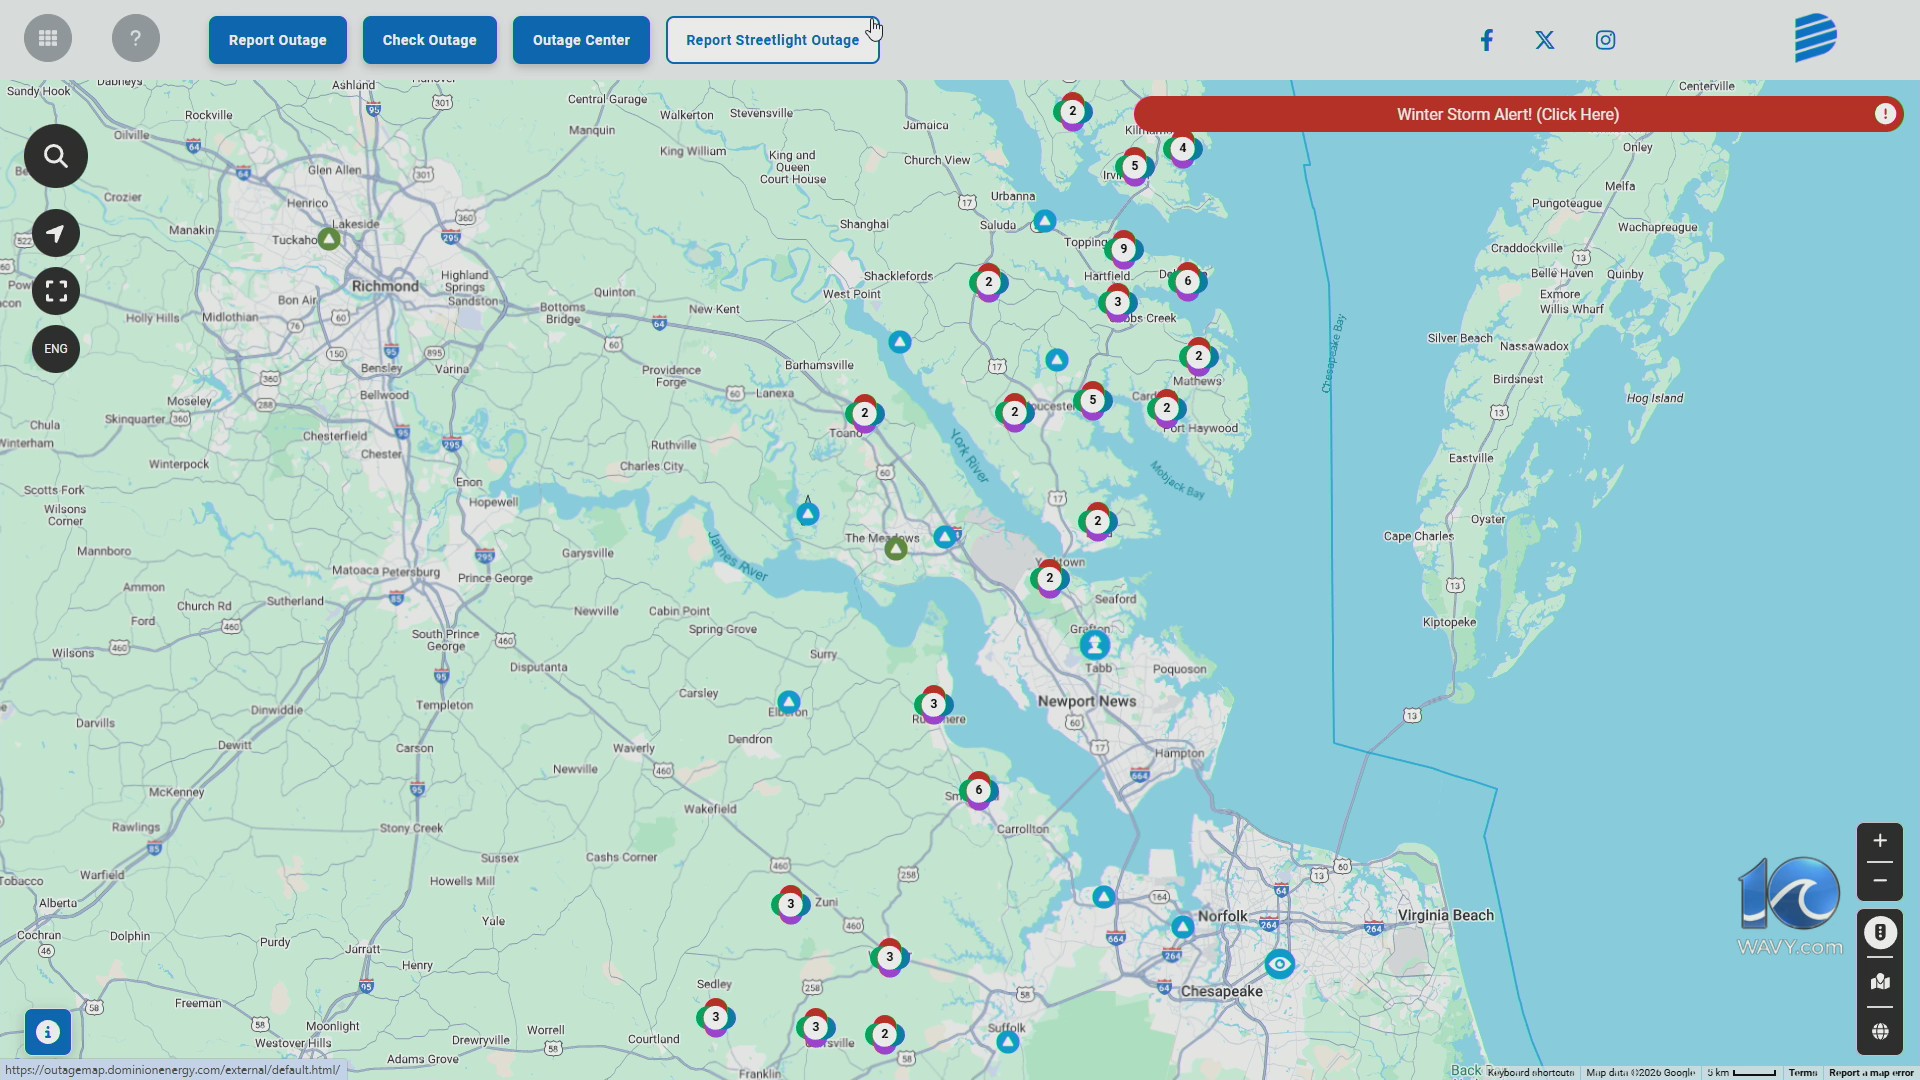Click the blue triangle marker at Elberon
Viewport: 1920px width, 1080px height.
tap(789, 702)
